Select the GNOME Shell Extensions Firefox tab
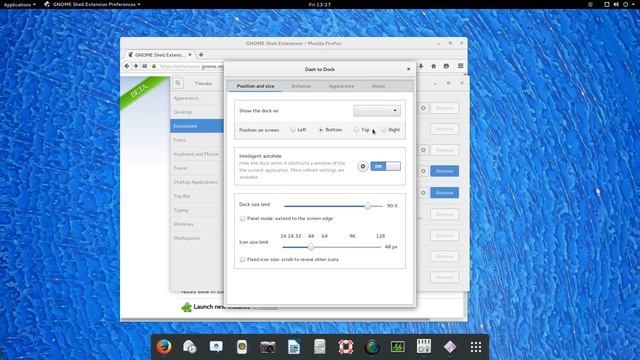Screen dimensions: 640x360 [159, 54]
